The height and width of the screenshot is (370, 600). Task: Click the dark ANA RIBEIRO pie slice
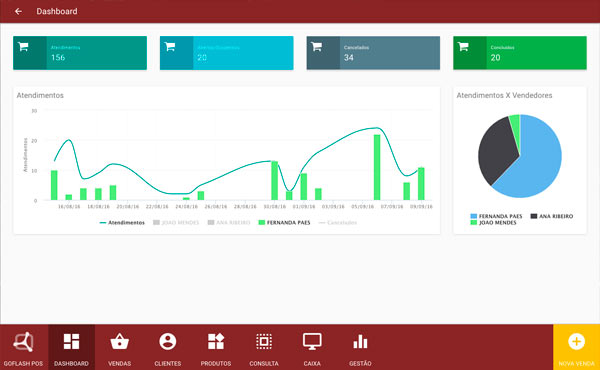(496, 151)
